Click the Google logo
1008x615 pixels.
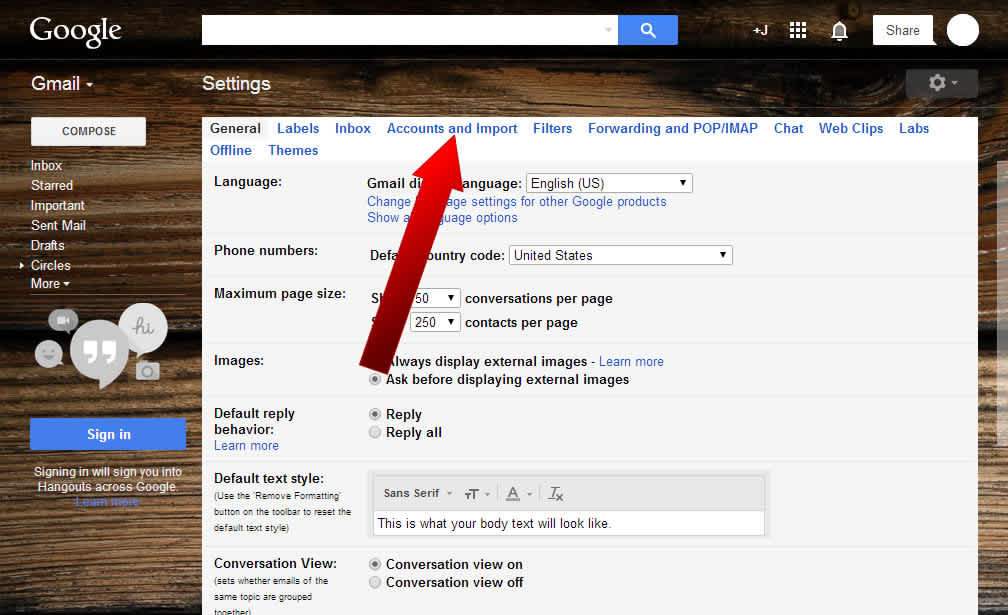76,31
